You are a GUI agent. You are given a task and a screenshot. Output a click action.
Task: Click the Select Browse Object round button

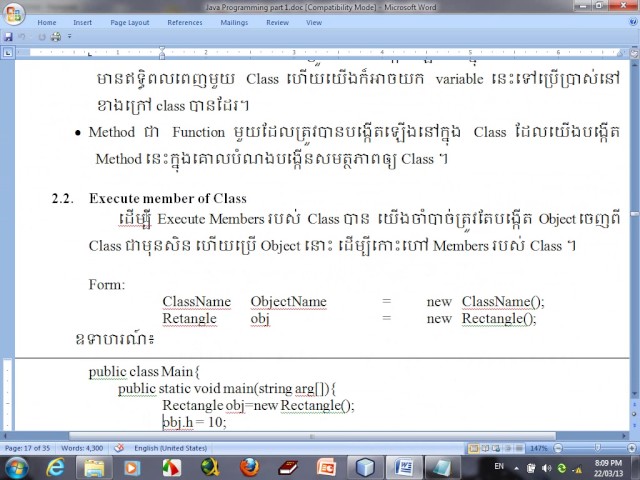pyautogui.click(x=635, y=414)
